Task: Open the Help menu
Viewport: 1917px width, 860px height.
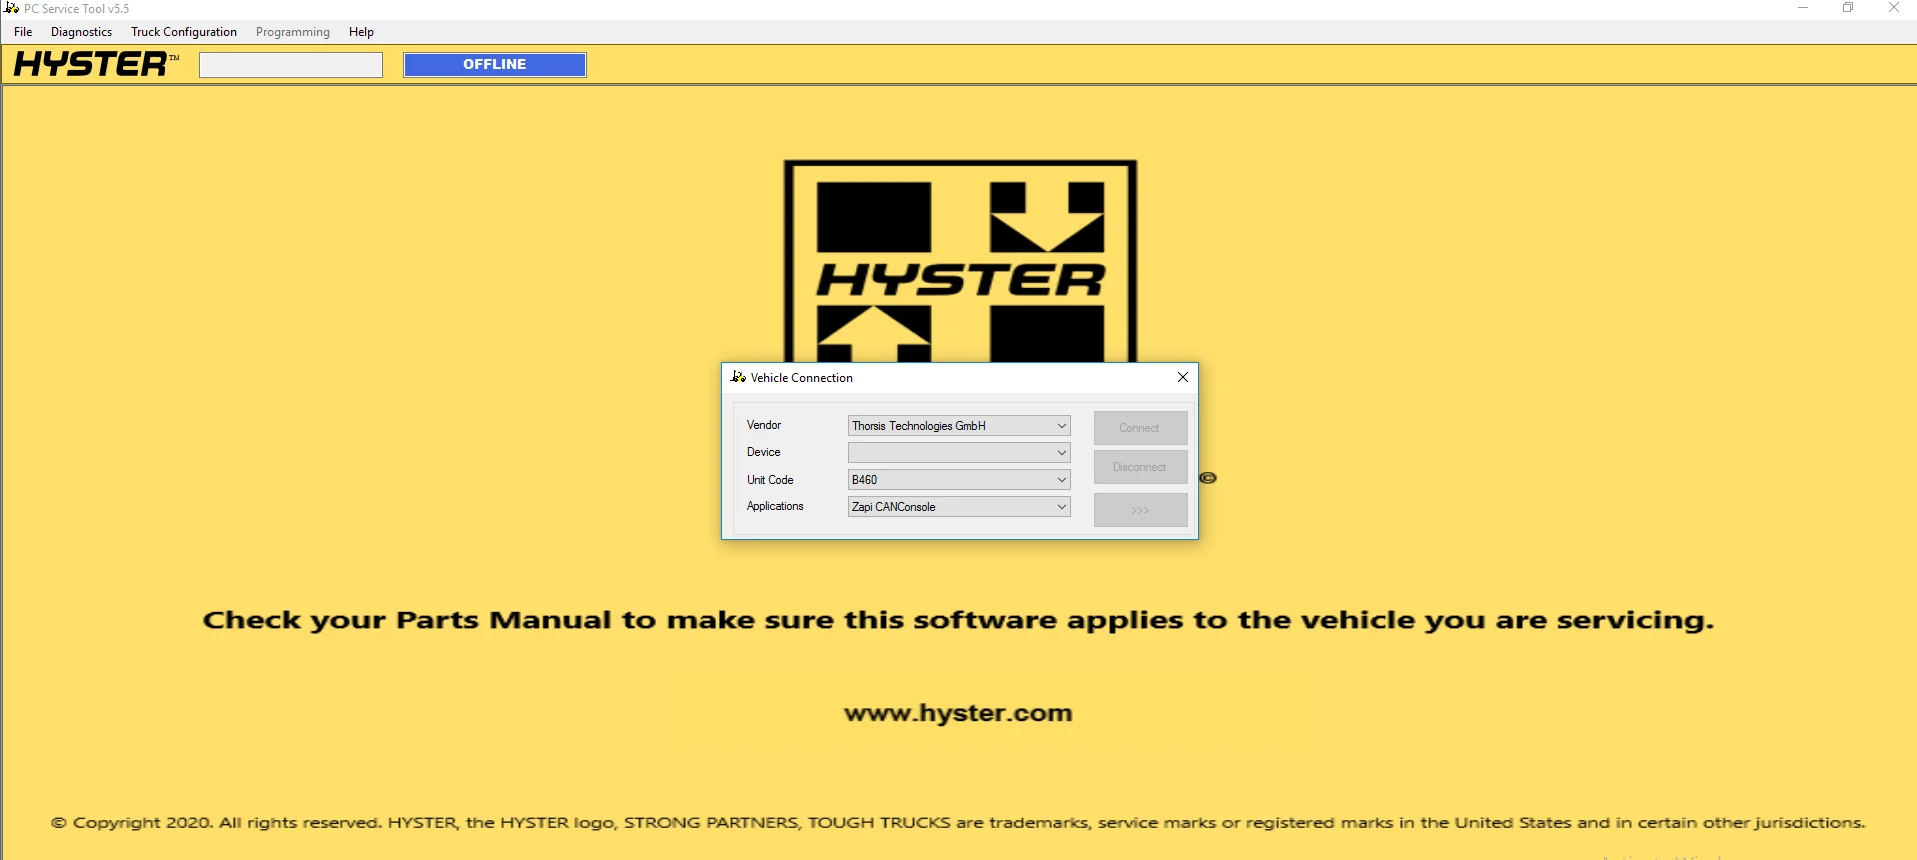Action: coord(361,32)
